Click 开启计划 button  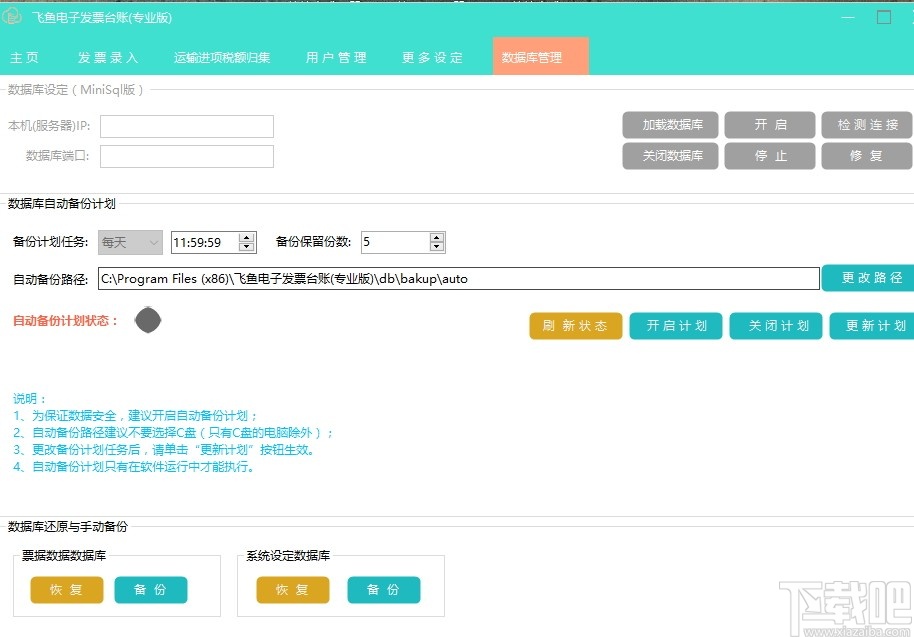(676, 326)
